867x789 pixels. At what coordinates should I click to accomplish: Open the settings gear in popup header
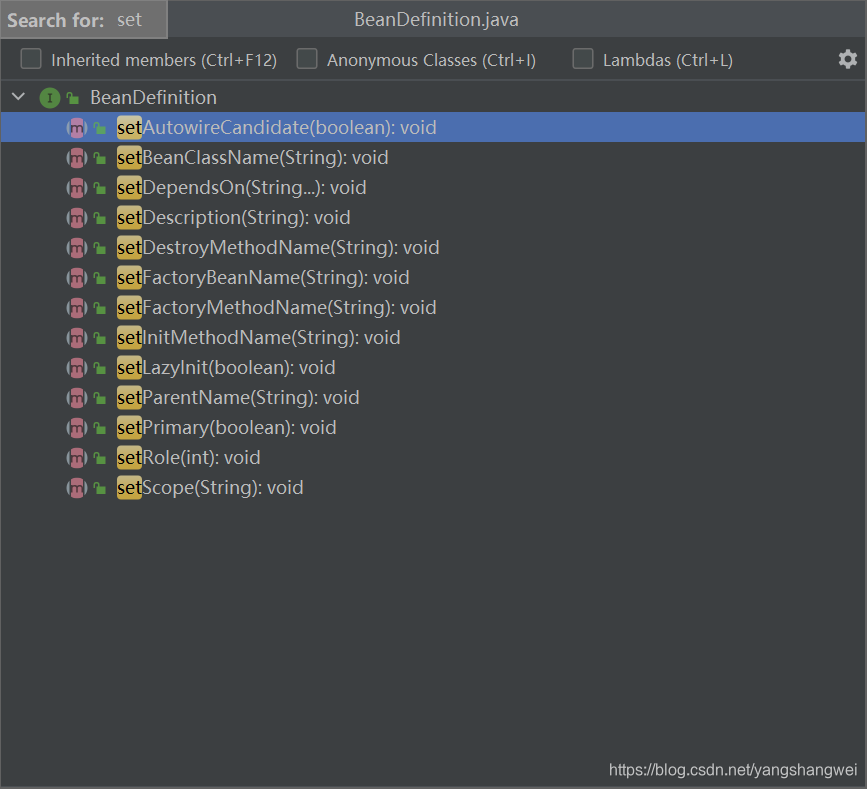tap(847, 59)
